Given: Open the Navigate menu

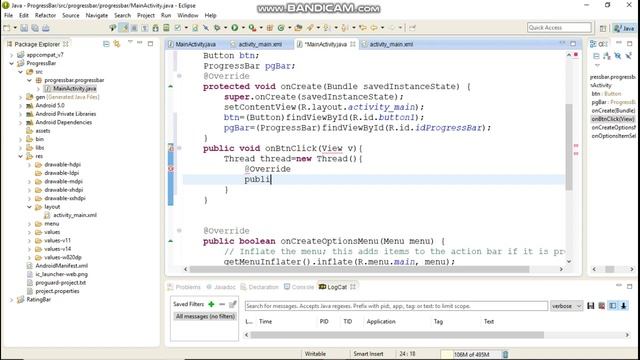Looking at the screenshot, I should coord(97,16).
